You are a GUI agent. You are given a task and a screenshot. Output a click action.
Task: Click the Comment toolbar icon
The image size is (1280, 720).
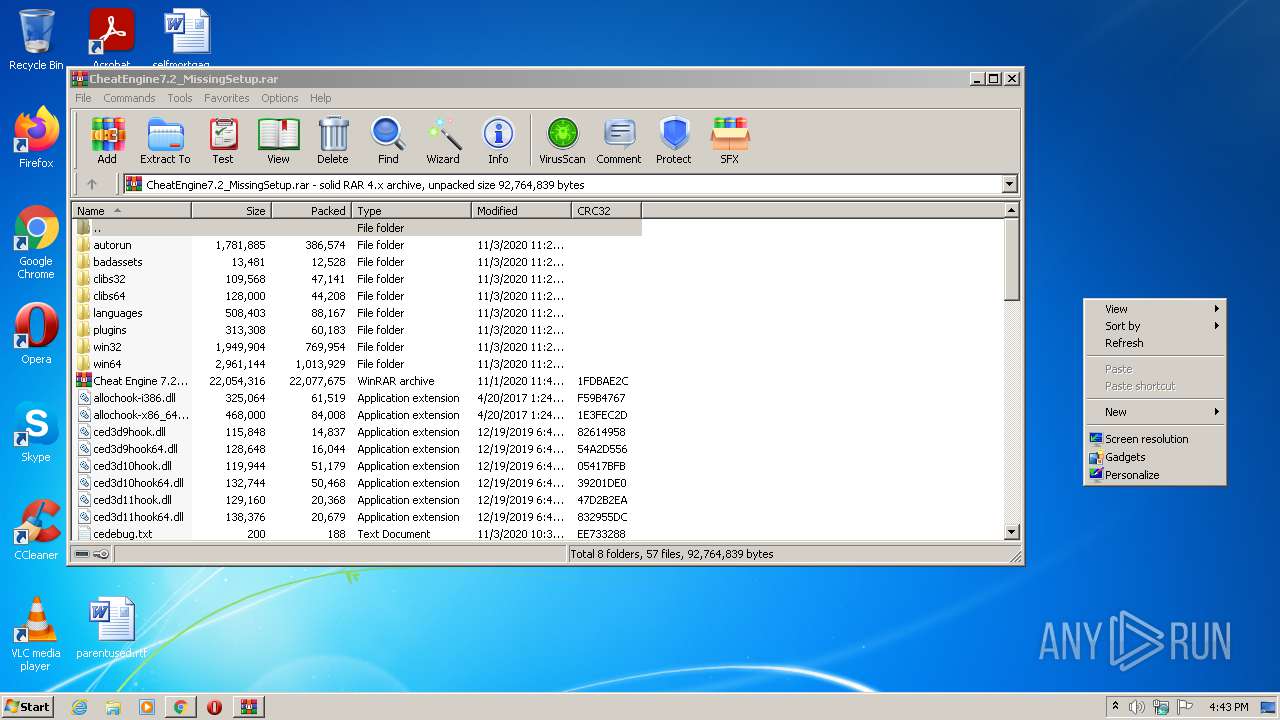point(619,140)
